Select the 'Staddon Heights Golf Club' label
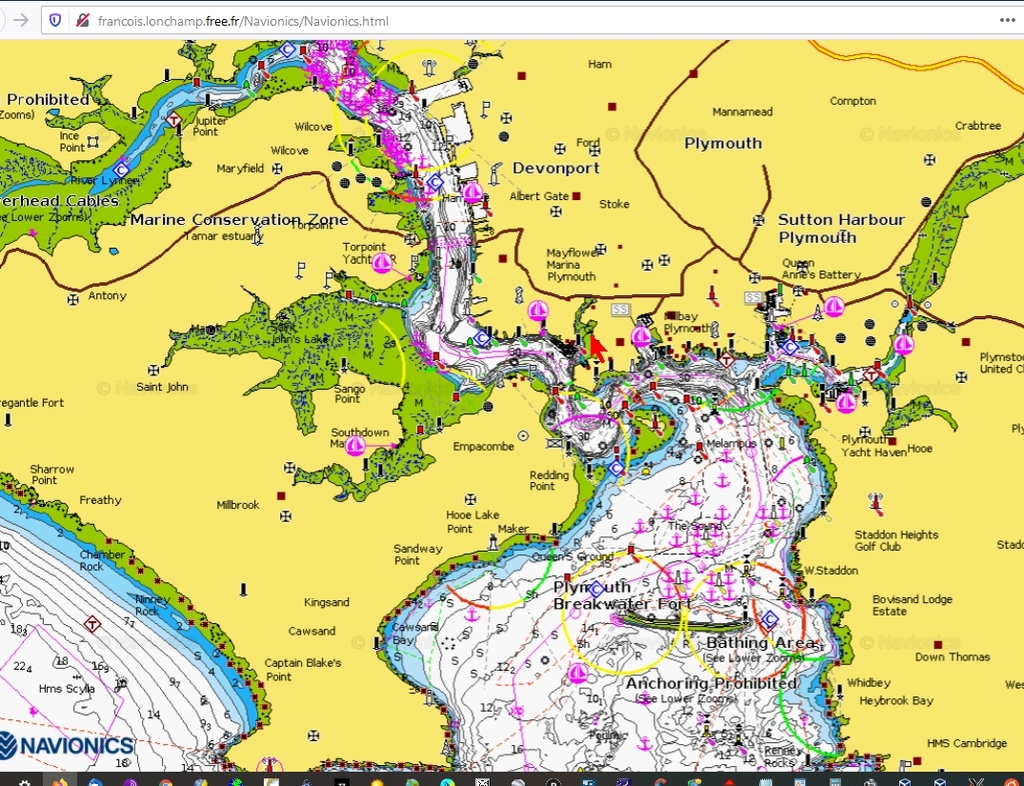The width and height of the screenshot is (1024, 786). [896, 541]
